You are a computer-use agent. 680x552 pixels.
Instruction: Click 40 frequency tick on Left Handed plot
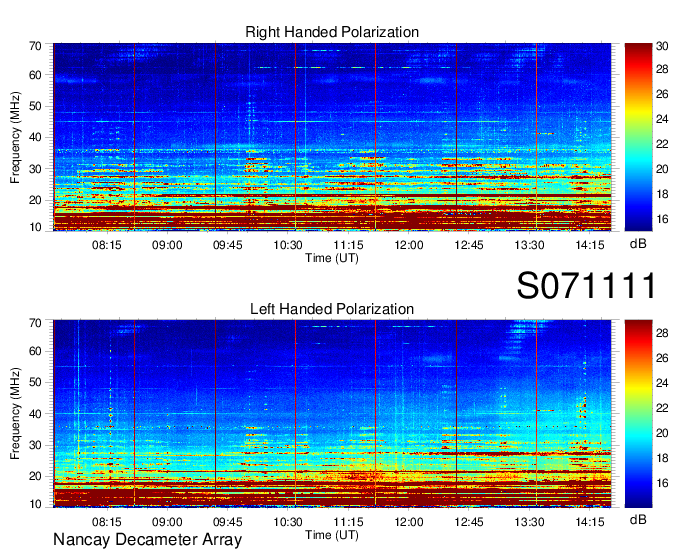click(x=35, y=414)
